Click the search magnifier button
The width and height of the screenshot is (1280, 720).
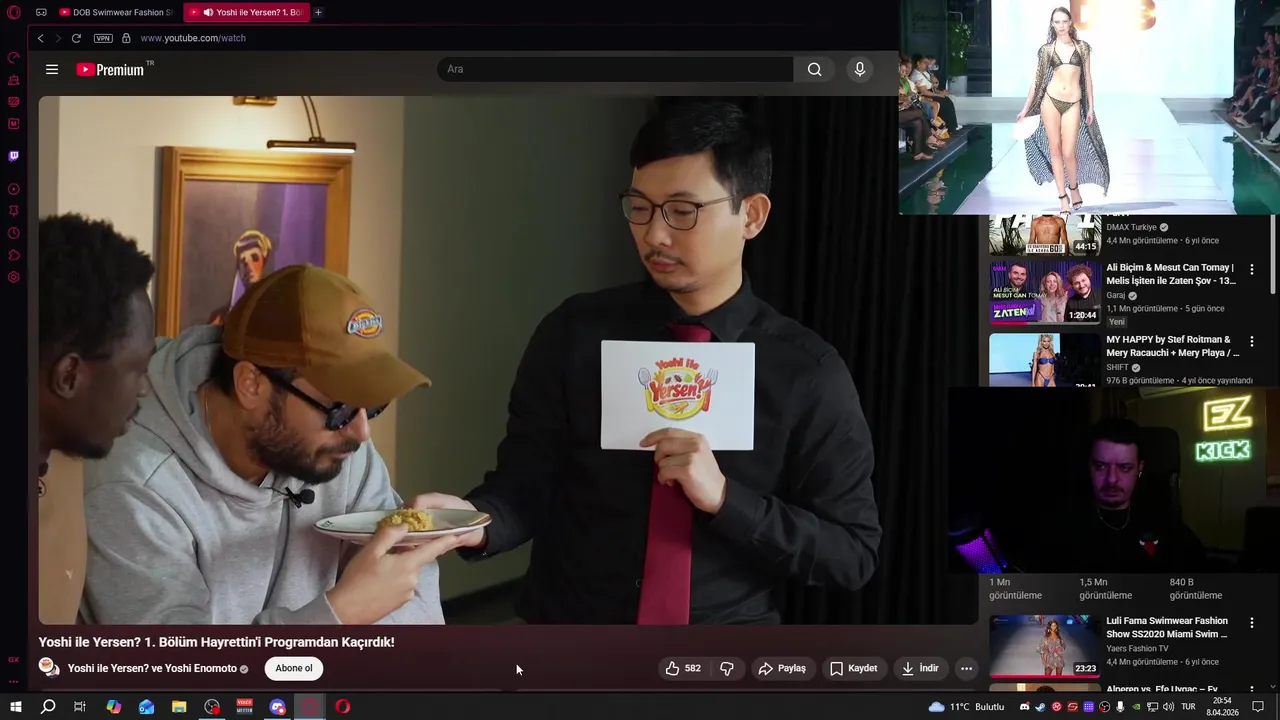(x=815, y=69)
